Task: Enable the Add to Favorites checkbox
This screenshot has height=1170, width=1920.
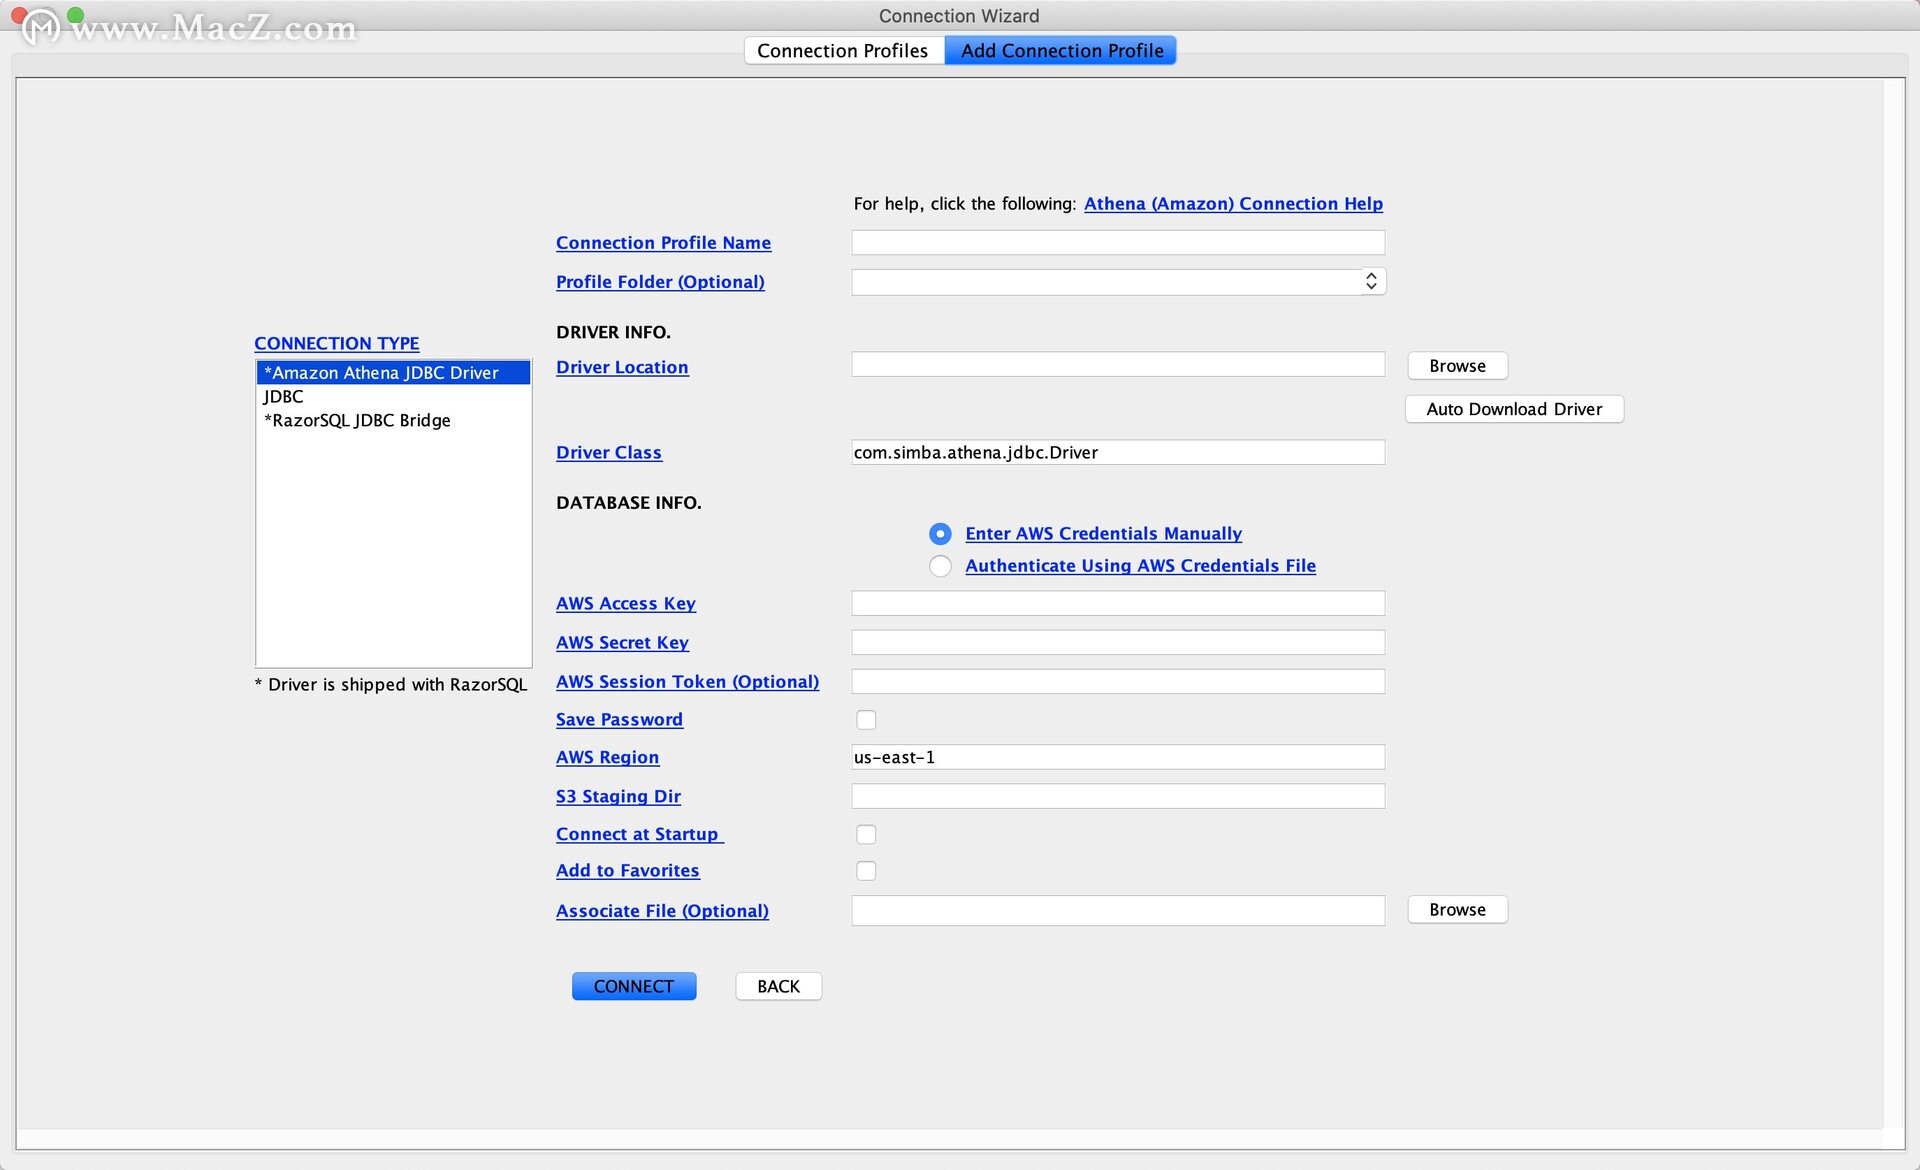Action: point(865,870)
